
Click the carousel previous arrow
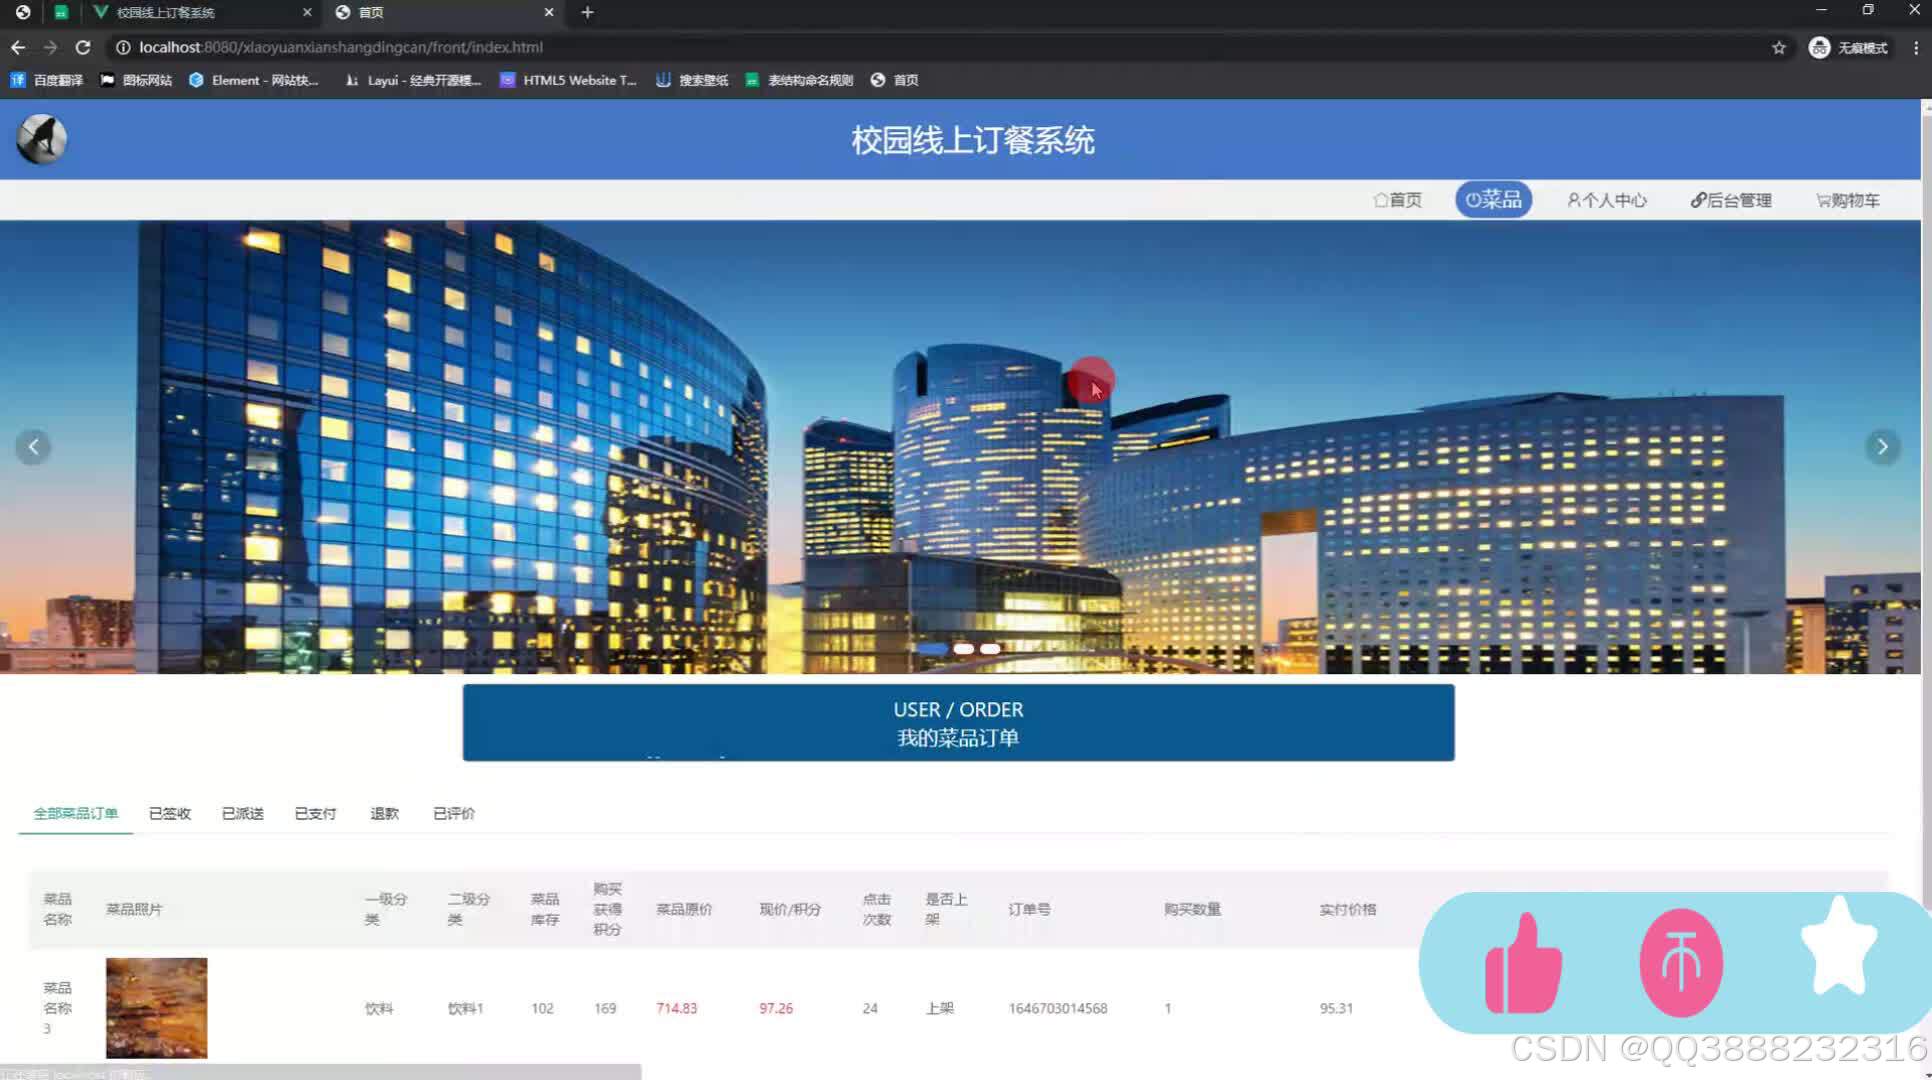click(33, 447)
